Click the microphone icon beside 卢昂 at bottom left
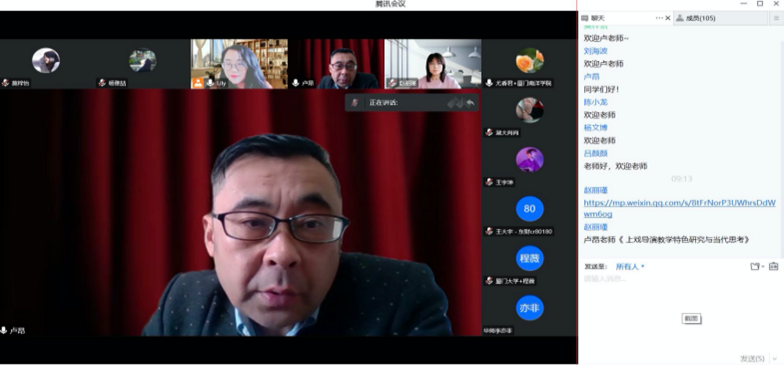 pos(4,330)
